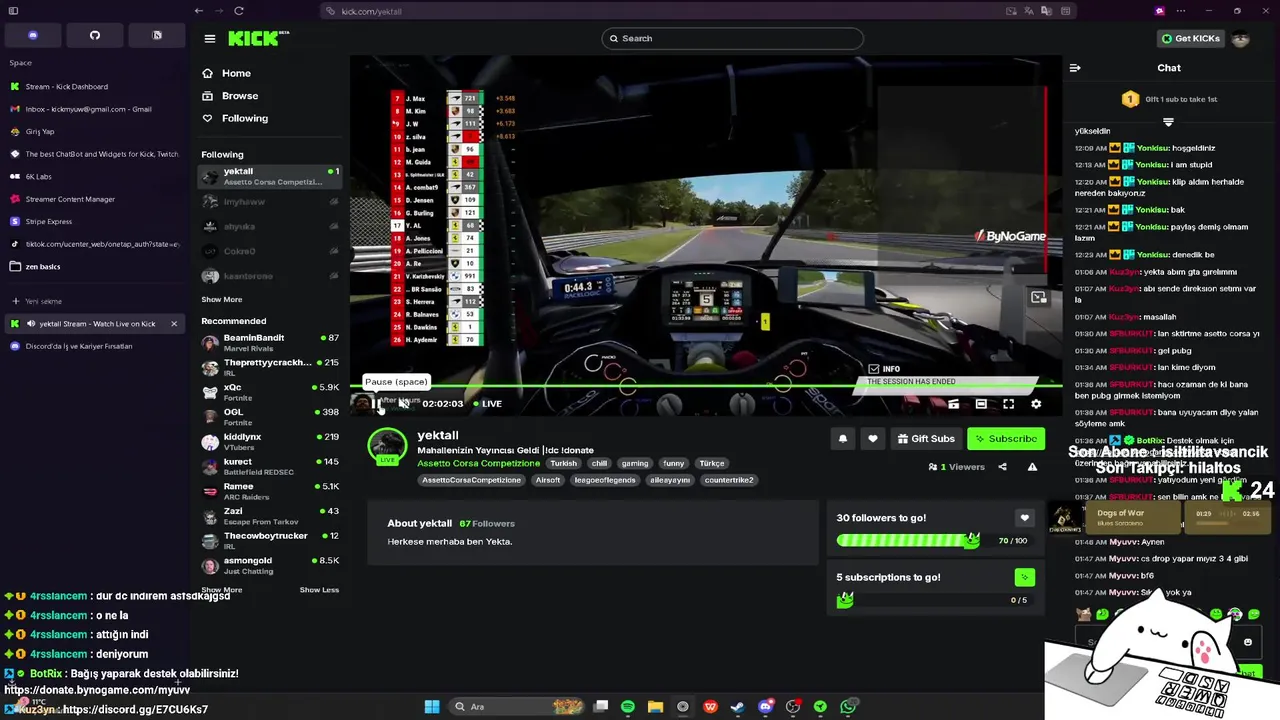The width and height of the screenshot is (1280, 720).
Task: Open pinned Notion tab
Action: pos(157,35)
